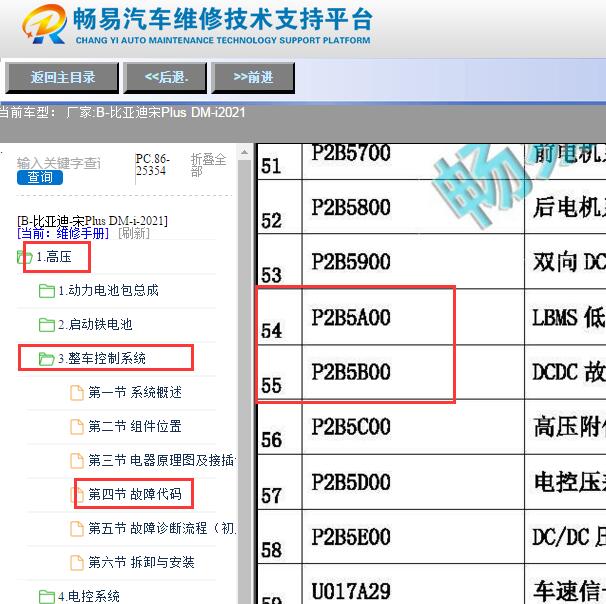This screenshot has height=604, width=606.
Task: Select fault code P2B5C00 cell
Action: (413, 427)
